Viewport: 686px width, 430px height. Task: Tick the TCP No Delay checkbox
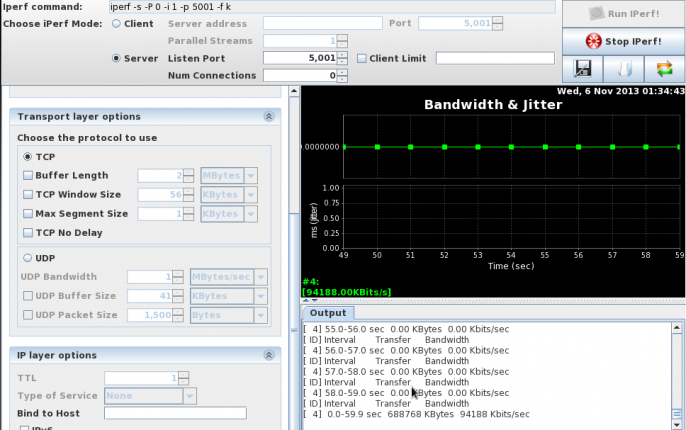28,233
